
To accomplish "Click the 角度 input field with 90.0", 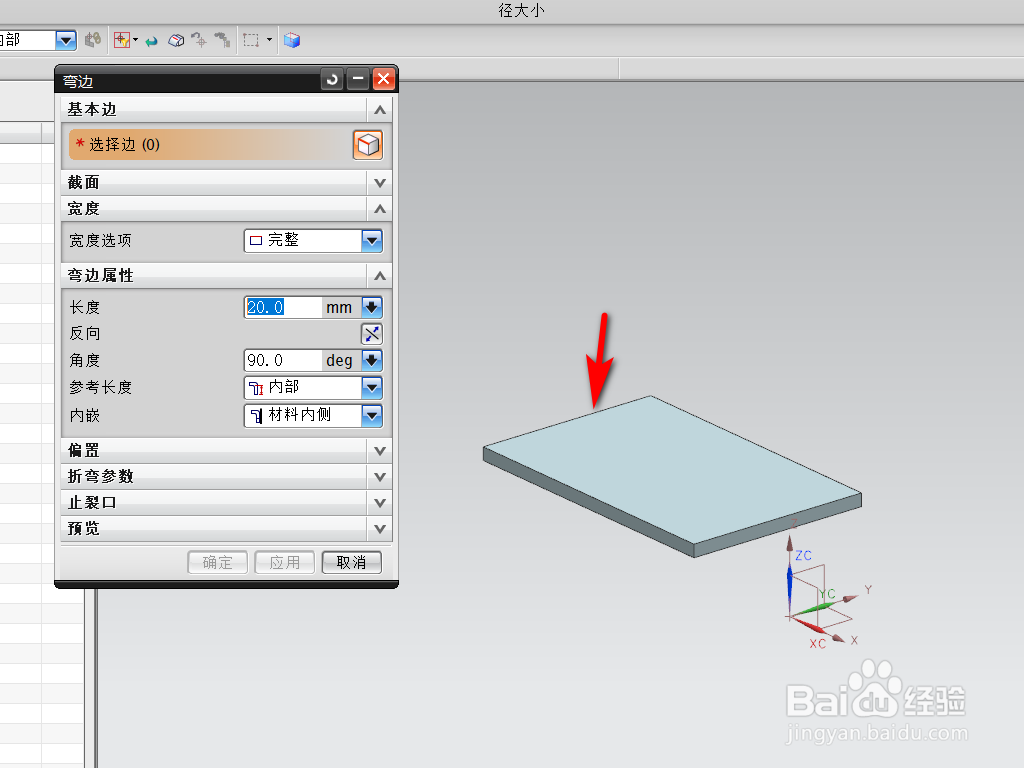I will (283, 360).
